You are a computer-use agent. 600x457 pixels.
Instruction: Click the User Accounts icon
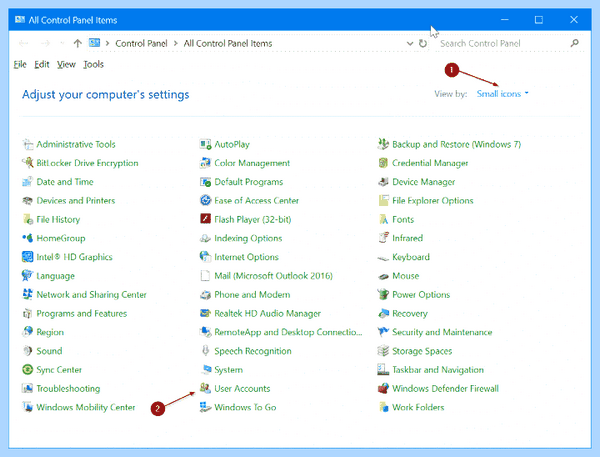[x=205, y=388]
